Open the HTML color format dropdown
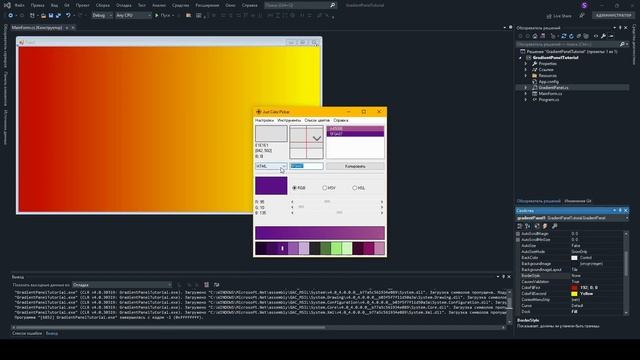Viewport: 640px width, 360px height. 271,166
